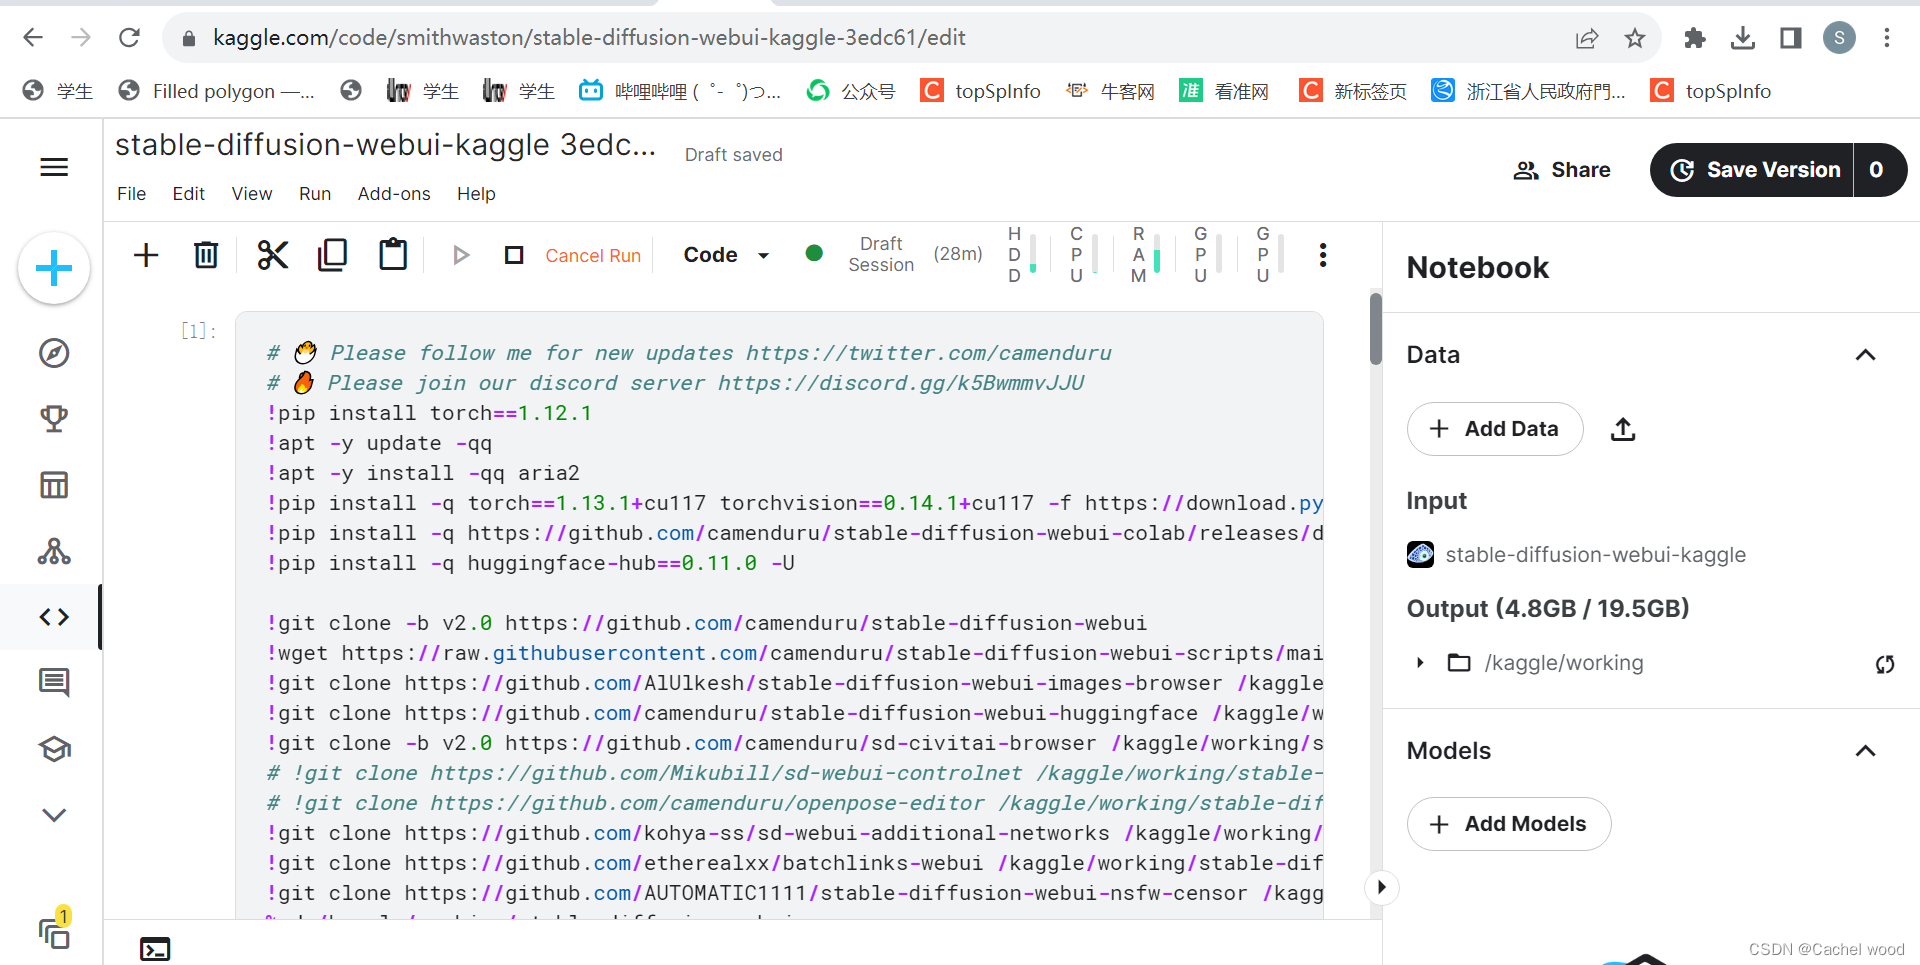Click the HDD usage meter
This screenshot has height=965, width=1920.
coord(1021,254)
